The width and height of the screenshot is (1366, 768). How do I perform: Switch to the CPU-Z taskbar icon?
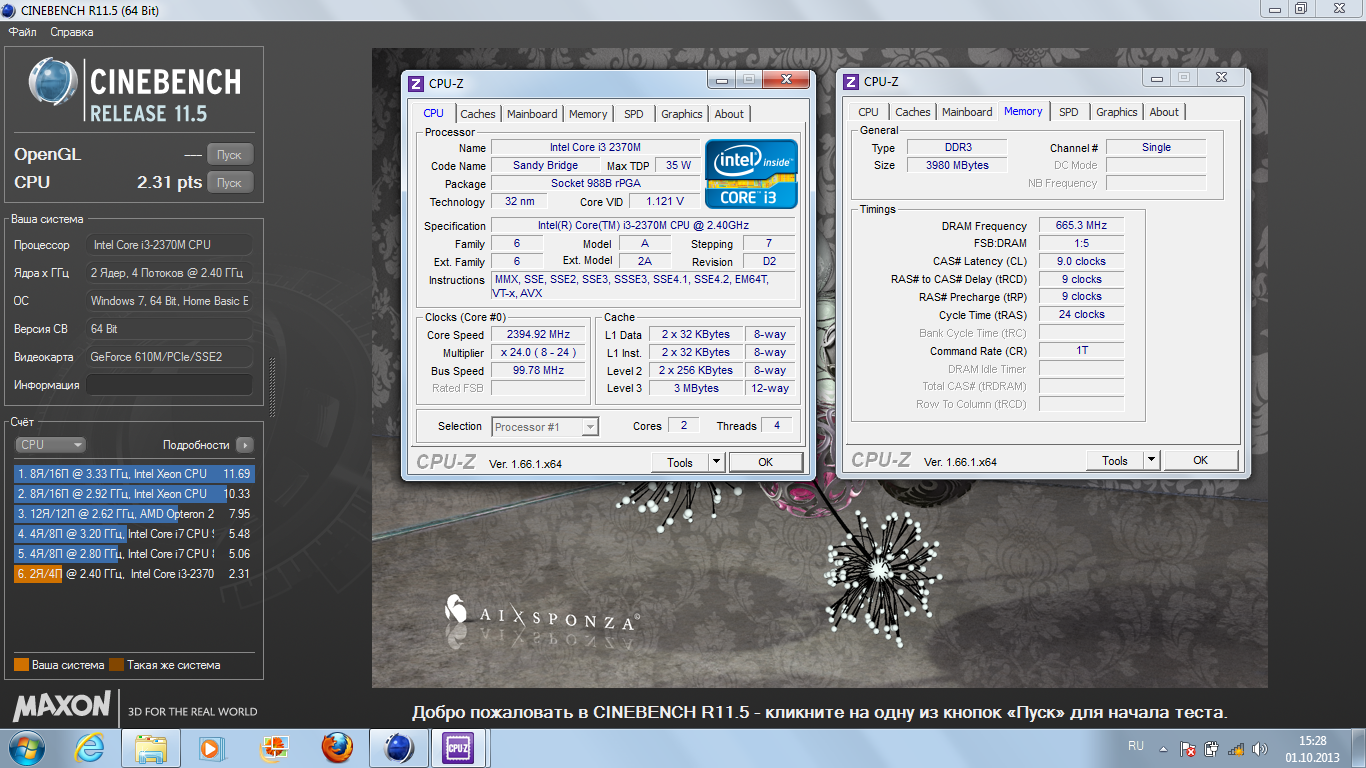458,747
